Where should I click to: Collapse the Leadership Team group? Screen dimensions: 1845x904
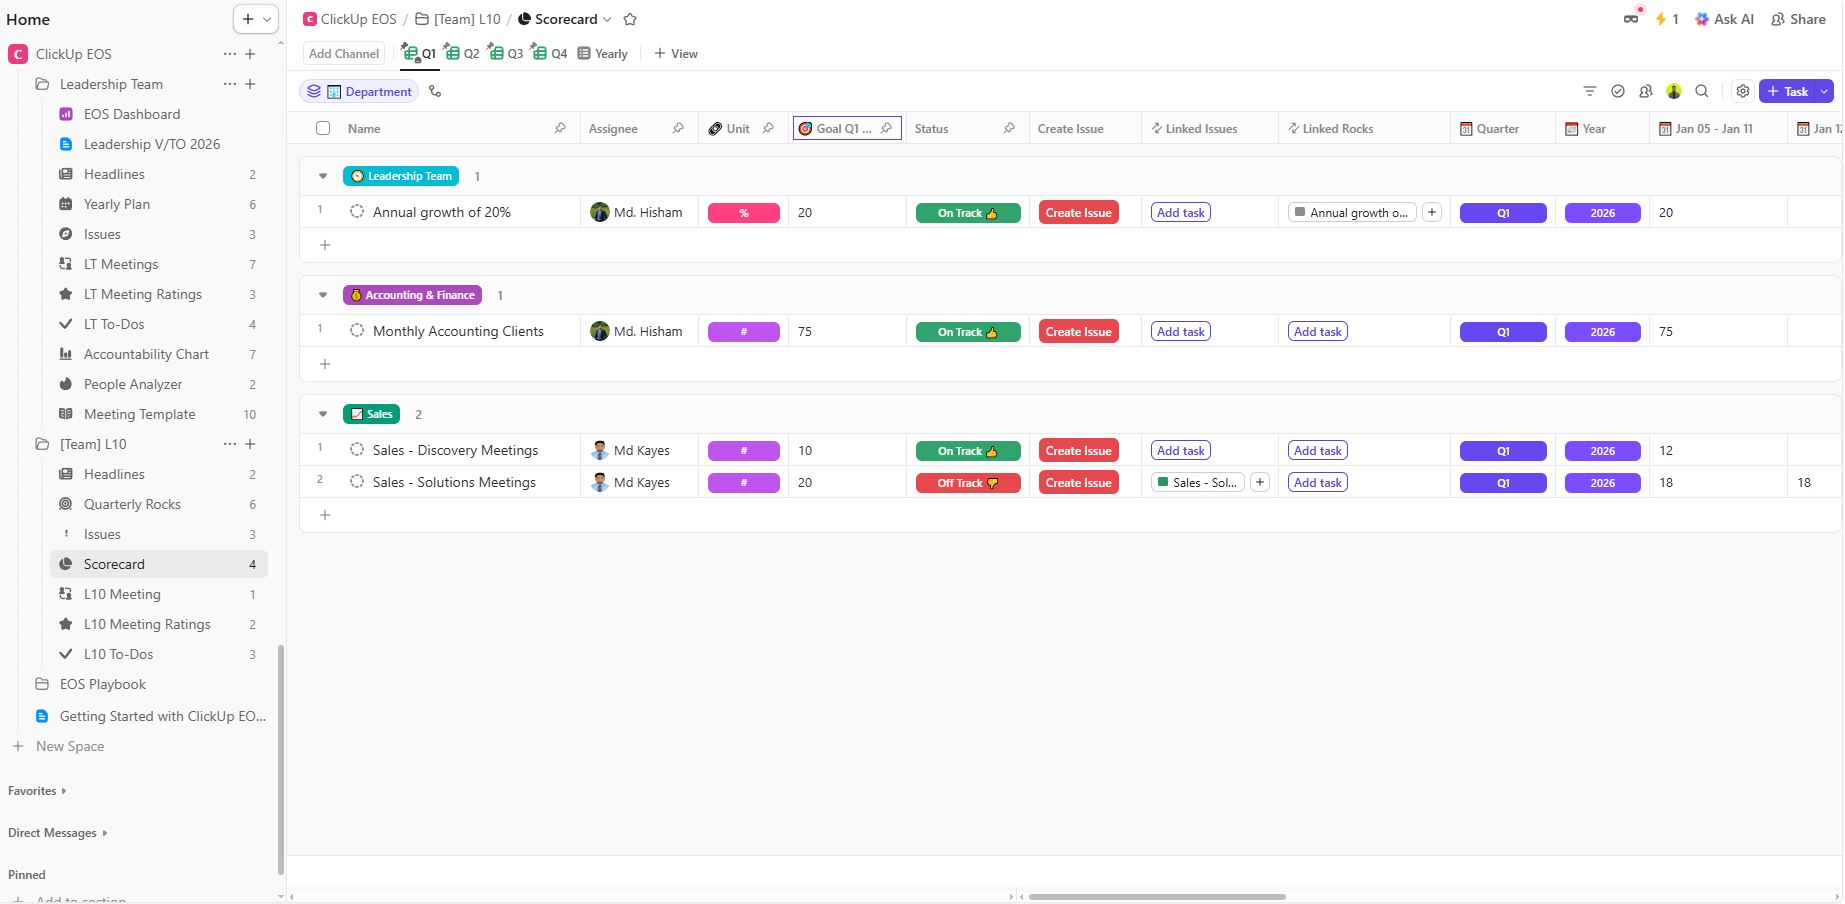point(322,176)
